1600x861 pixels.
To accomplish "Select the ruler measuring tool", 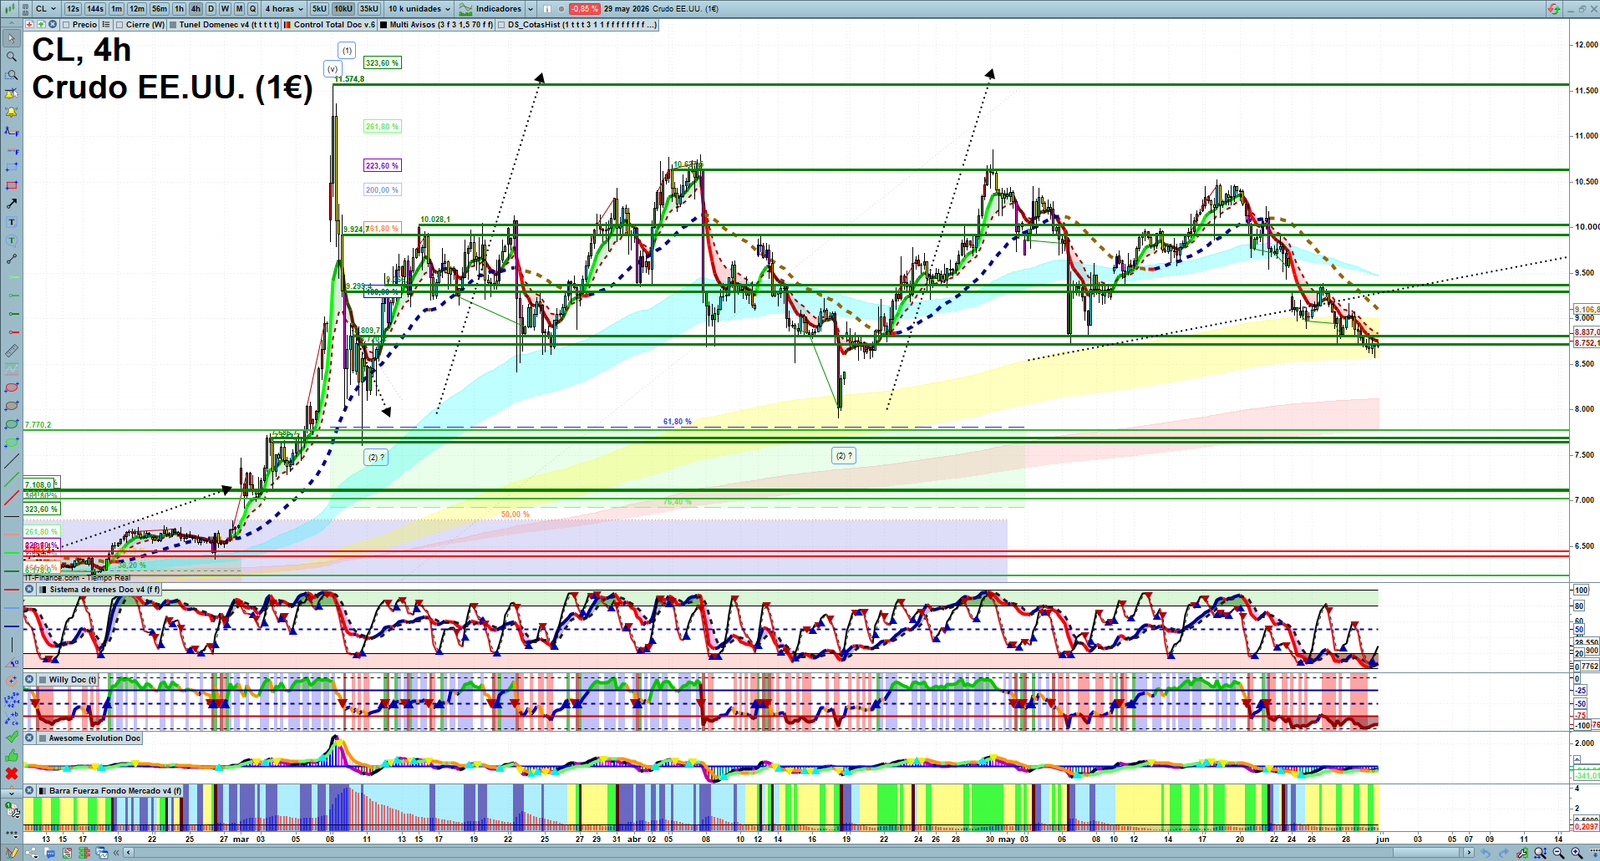I will pyautogui.click(x=11, y=351).
